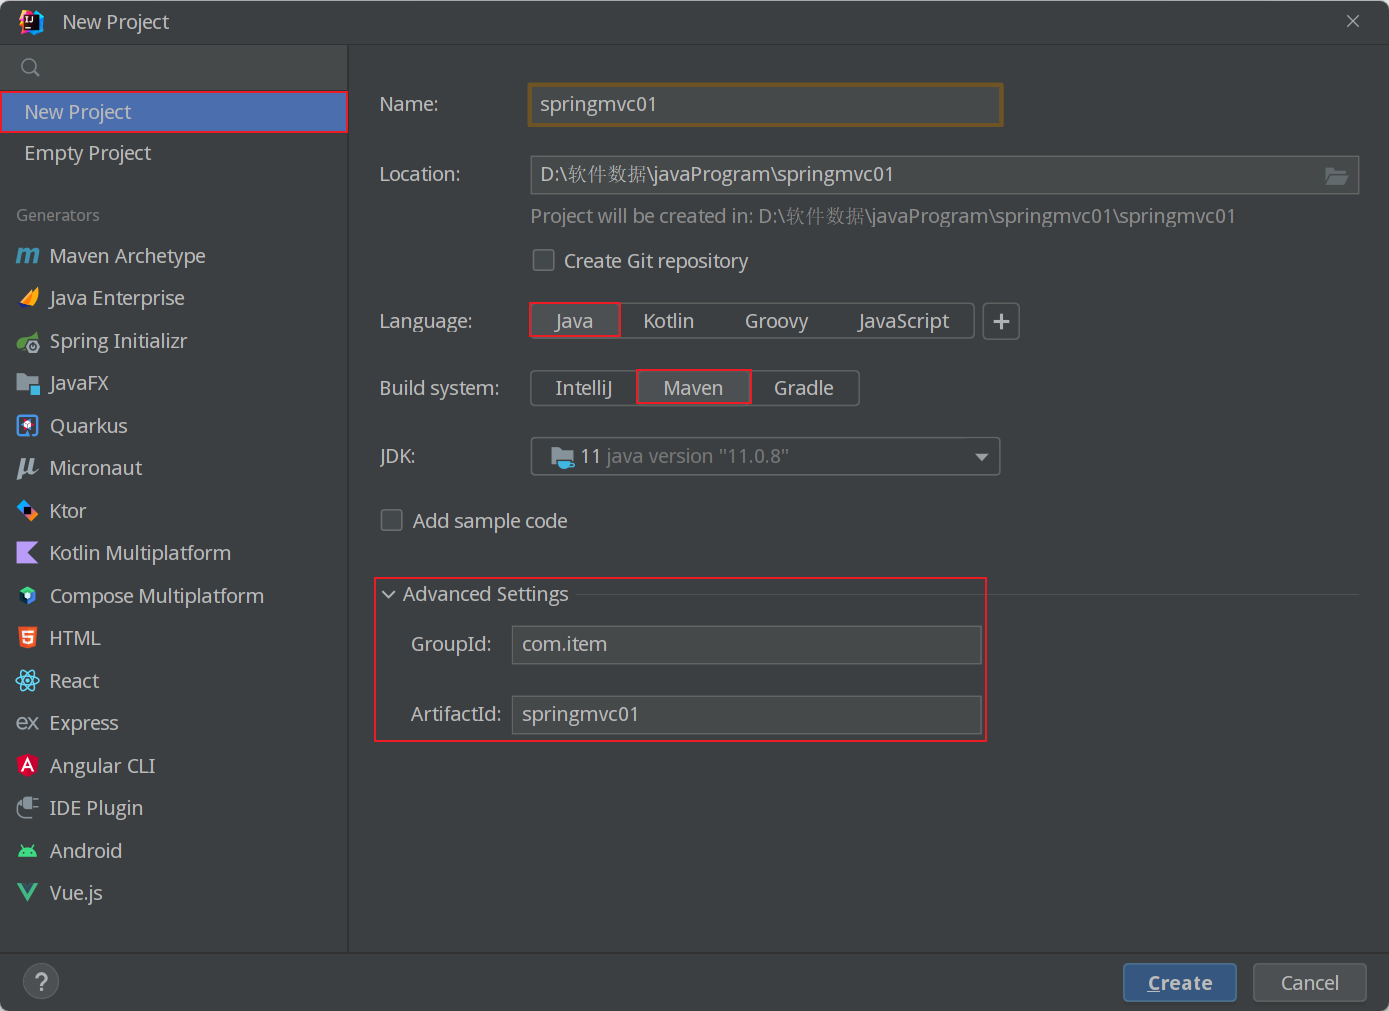The width and height of the screenshot is (1389, 1011).
Task: Click the Quarkus generator icon
Action: (28, 426)
